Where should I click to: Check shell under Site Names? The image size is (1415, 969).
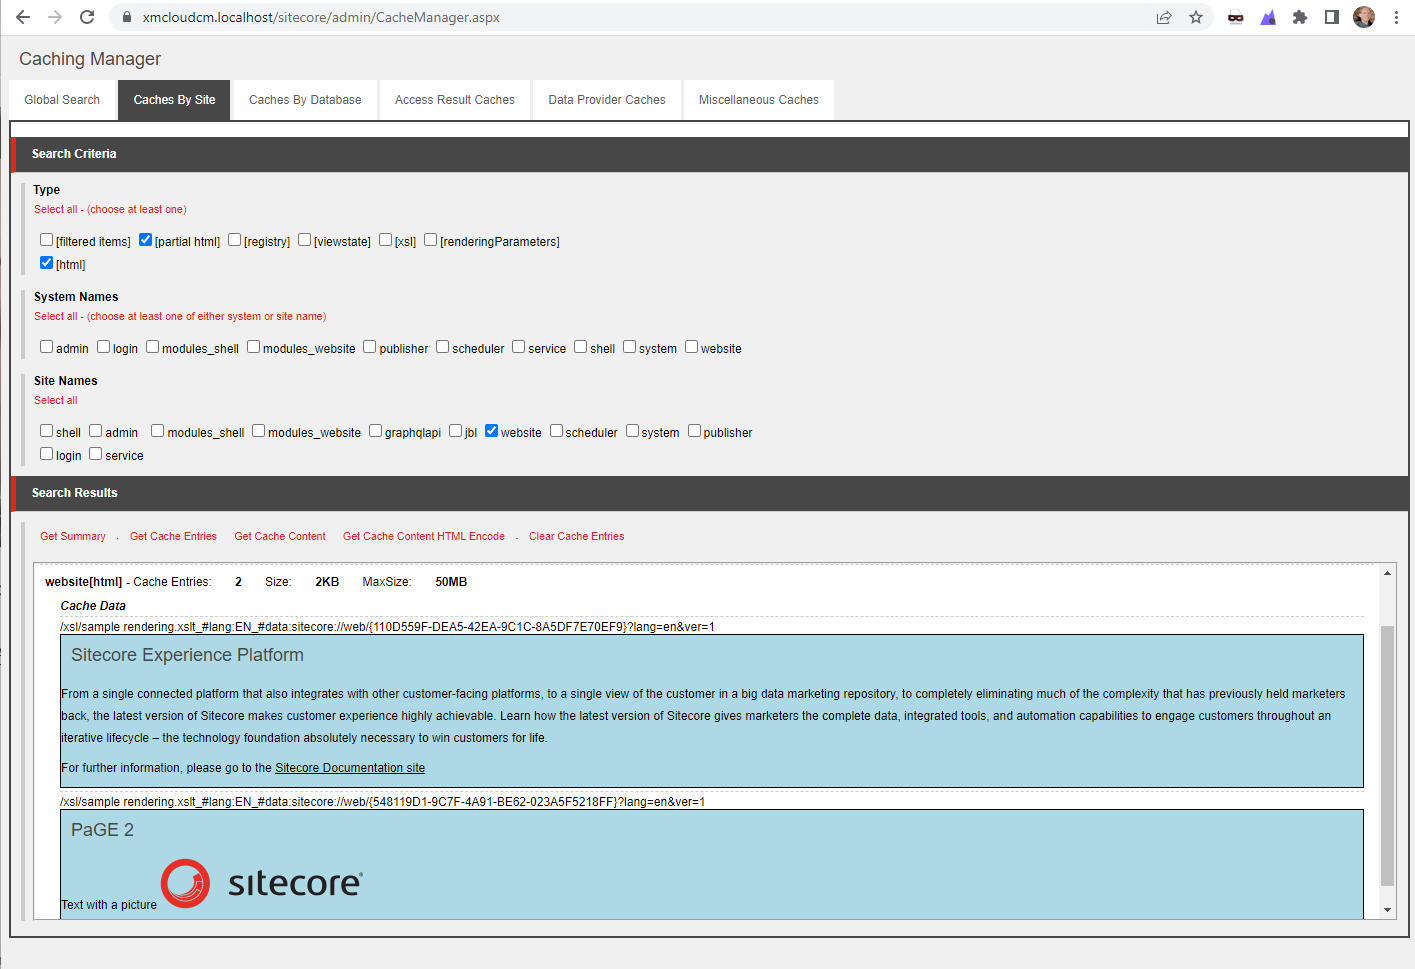point(46,431)
